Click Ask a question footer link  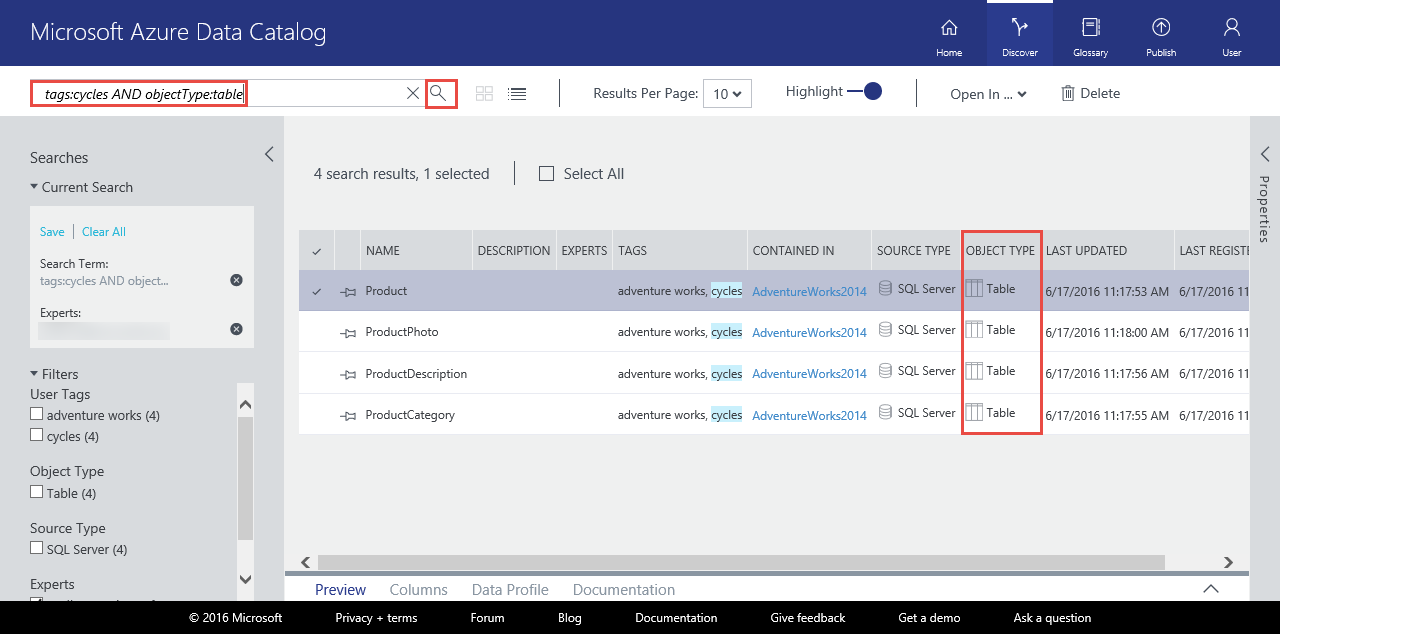(1052, 618)
